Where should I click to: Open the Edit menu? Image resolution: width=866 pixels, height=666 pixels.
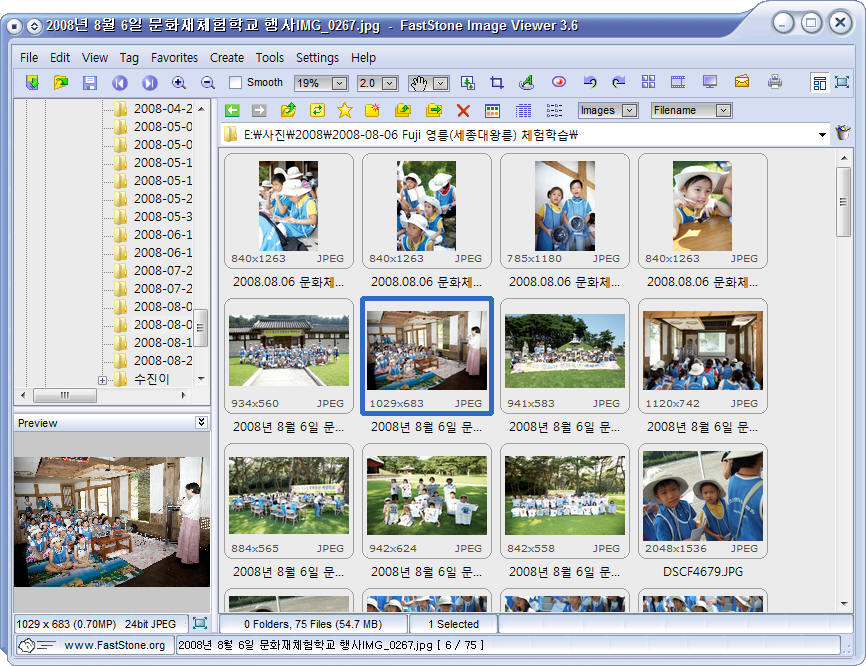click(60, 57)
